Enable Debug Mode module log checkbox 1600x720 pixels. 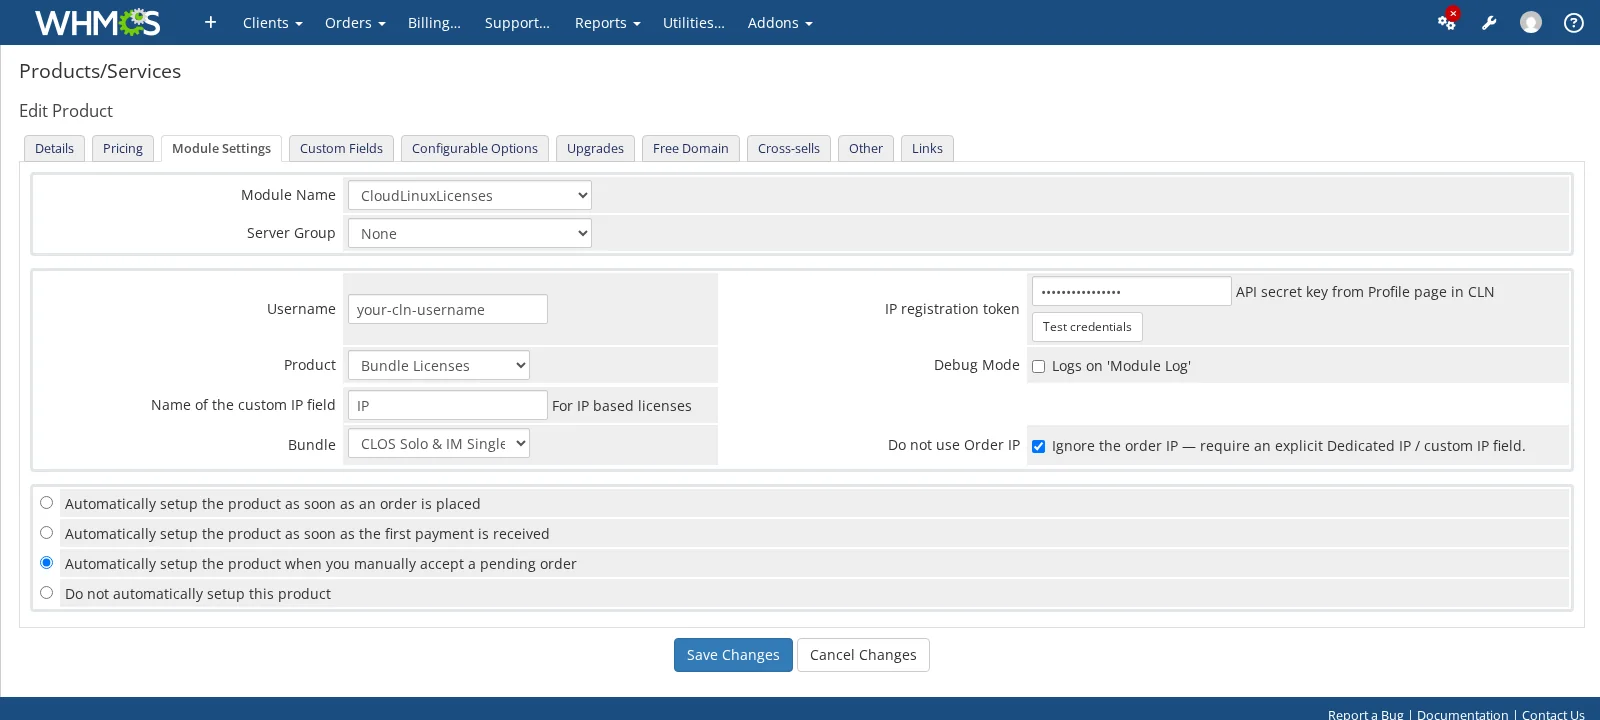(x=1038, y=366)
